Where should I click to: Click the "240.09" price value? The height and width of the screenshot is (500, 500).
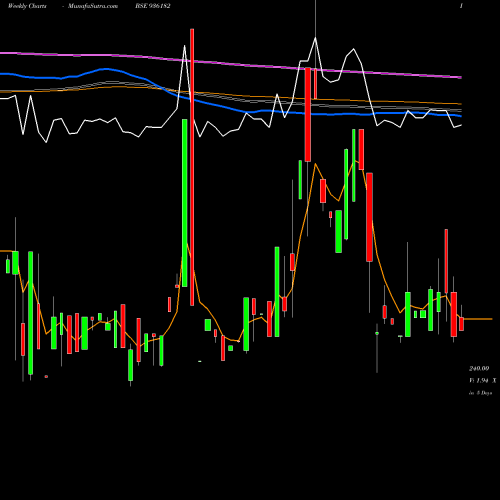pyautogui.click(x=479, y=368)
